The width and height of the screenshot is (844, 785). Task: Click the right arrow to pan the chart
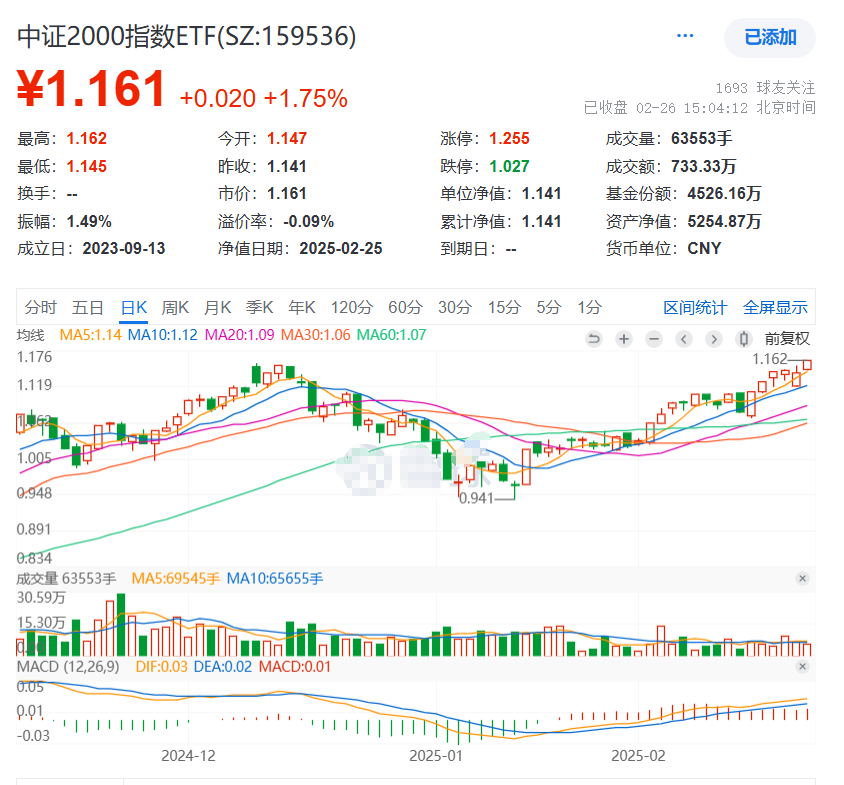pos(714,339)
